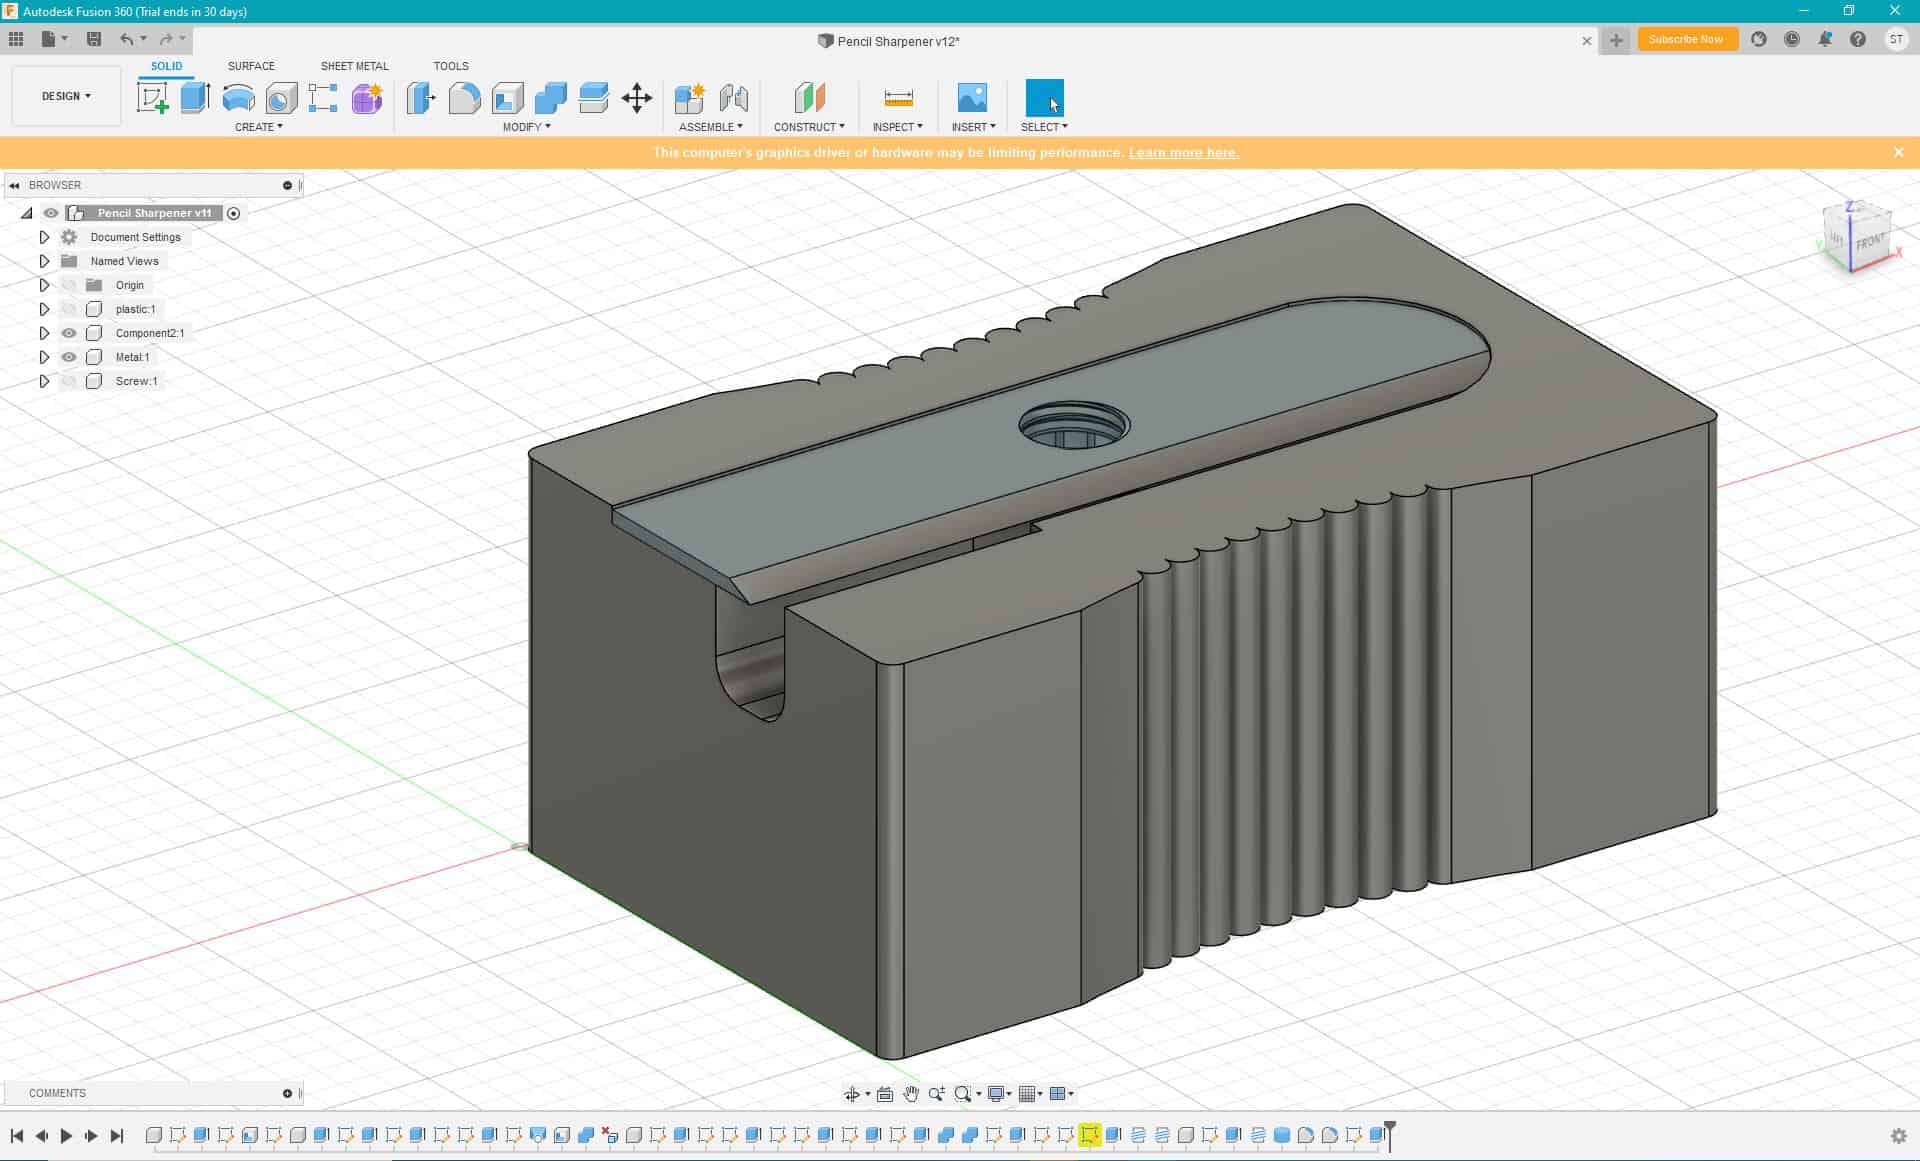The height and width of the screenshot is (1161, 1920).
Task: Toggle visibility of Pencil Sharpener v11 root
Action: click(x=51, y=213)
